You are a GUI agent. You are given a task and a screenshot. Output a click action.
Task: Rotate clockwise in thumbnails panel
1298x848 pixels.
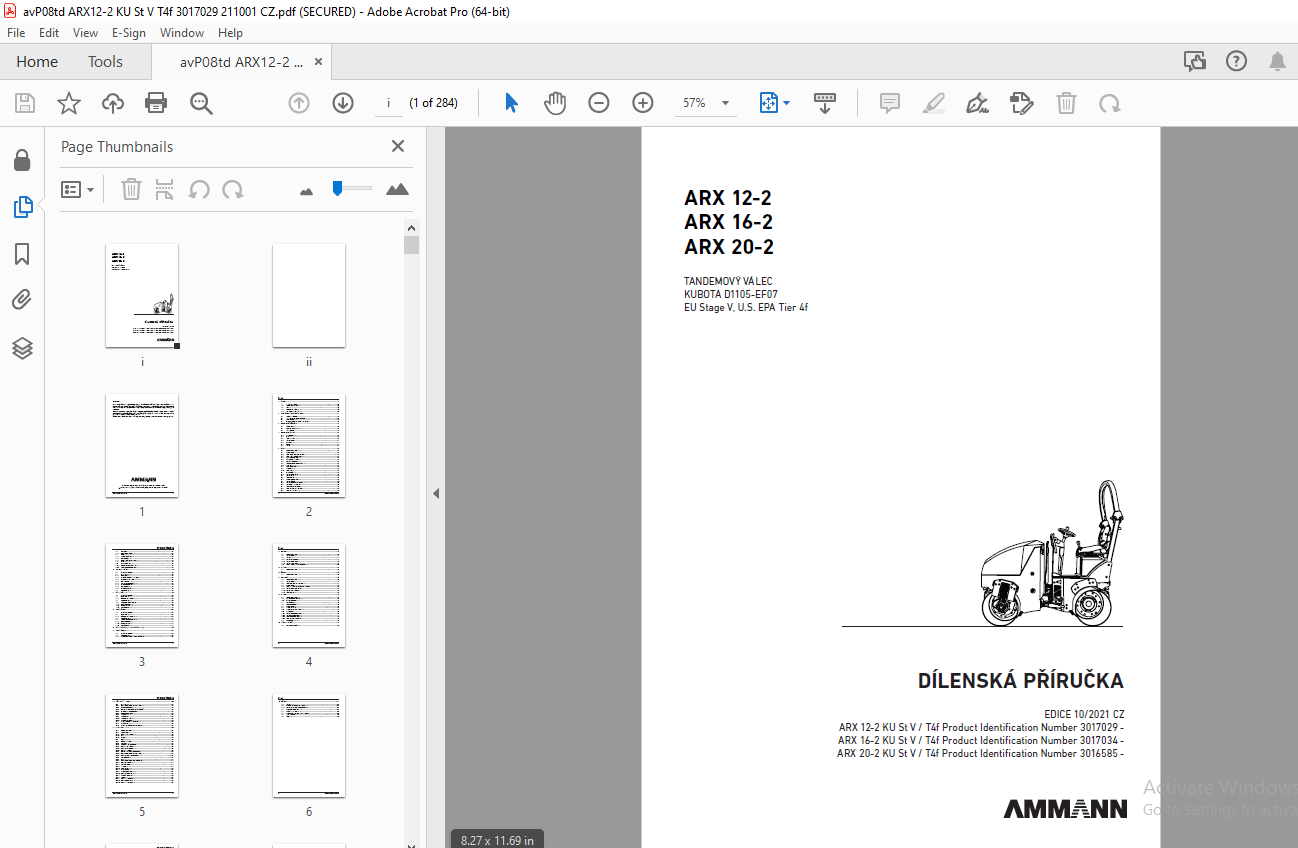233,189
